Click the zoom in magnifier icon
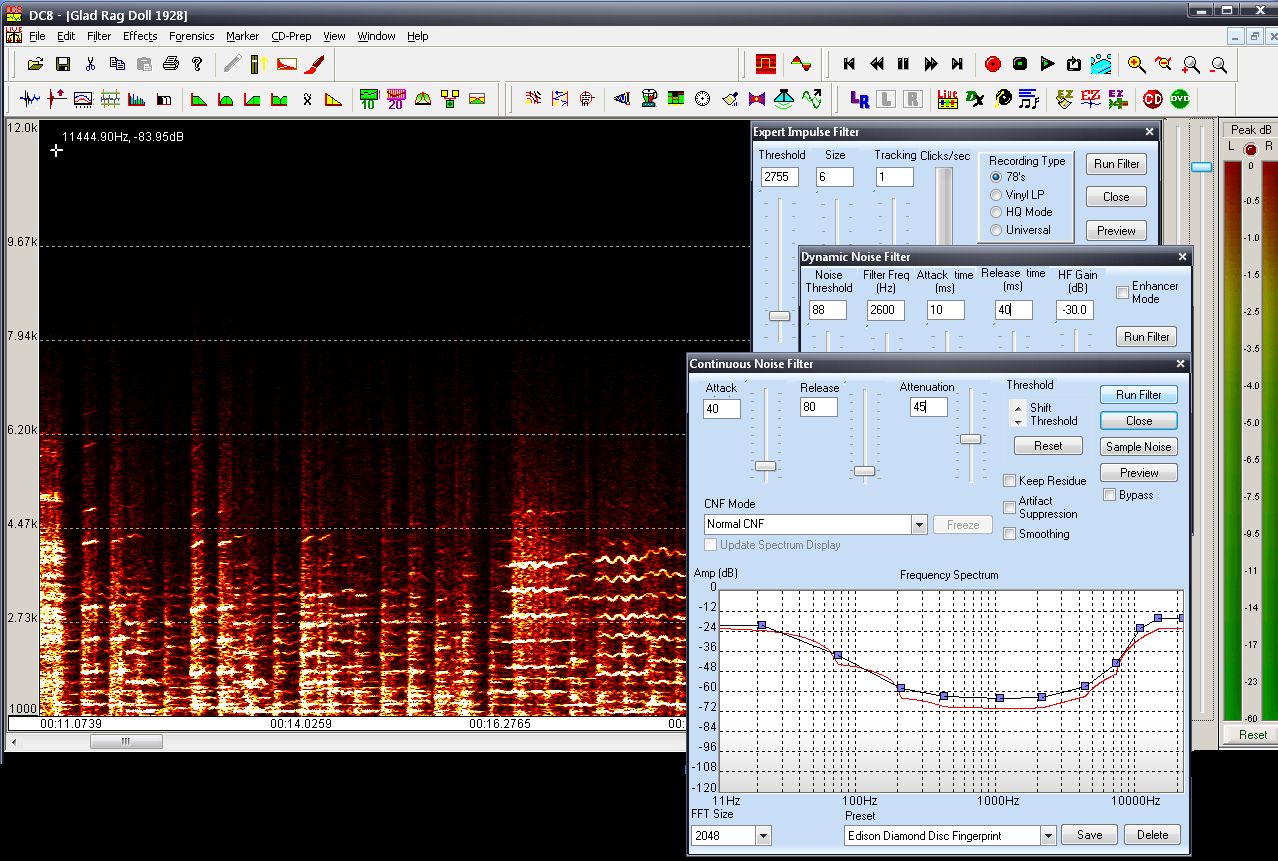The image size is (1278, 861). click(x=1133, y=63)
